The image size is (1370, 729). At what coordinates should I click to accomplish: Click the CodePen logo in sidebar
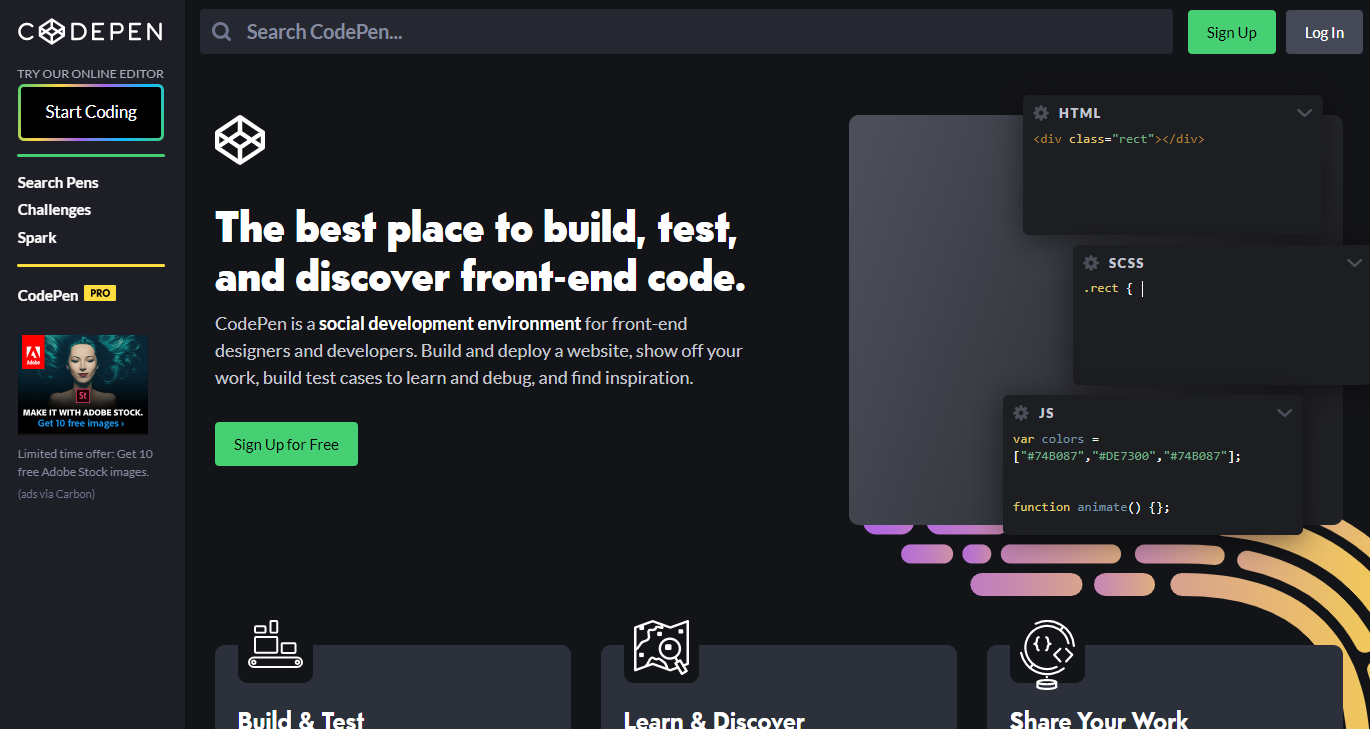pyautogui.click(x=90, y=32)
